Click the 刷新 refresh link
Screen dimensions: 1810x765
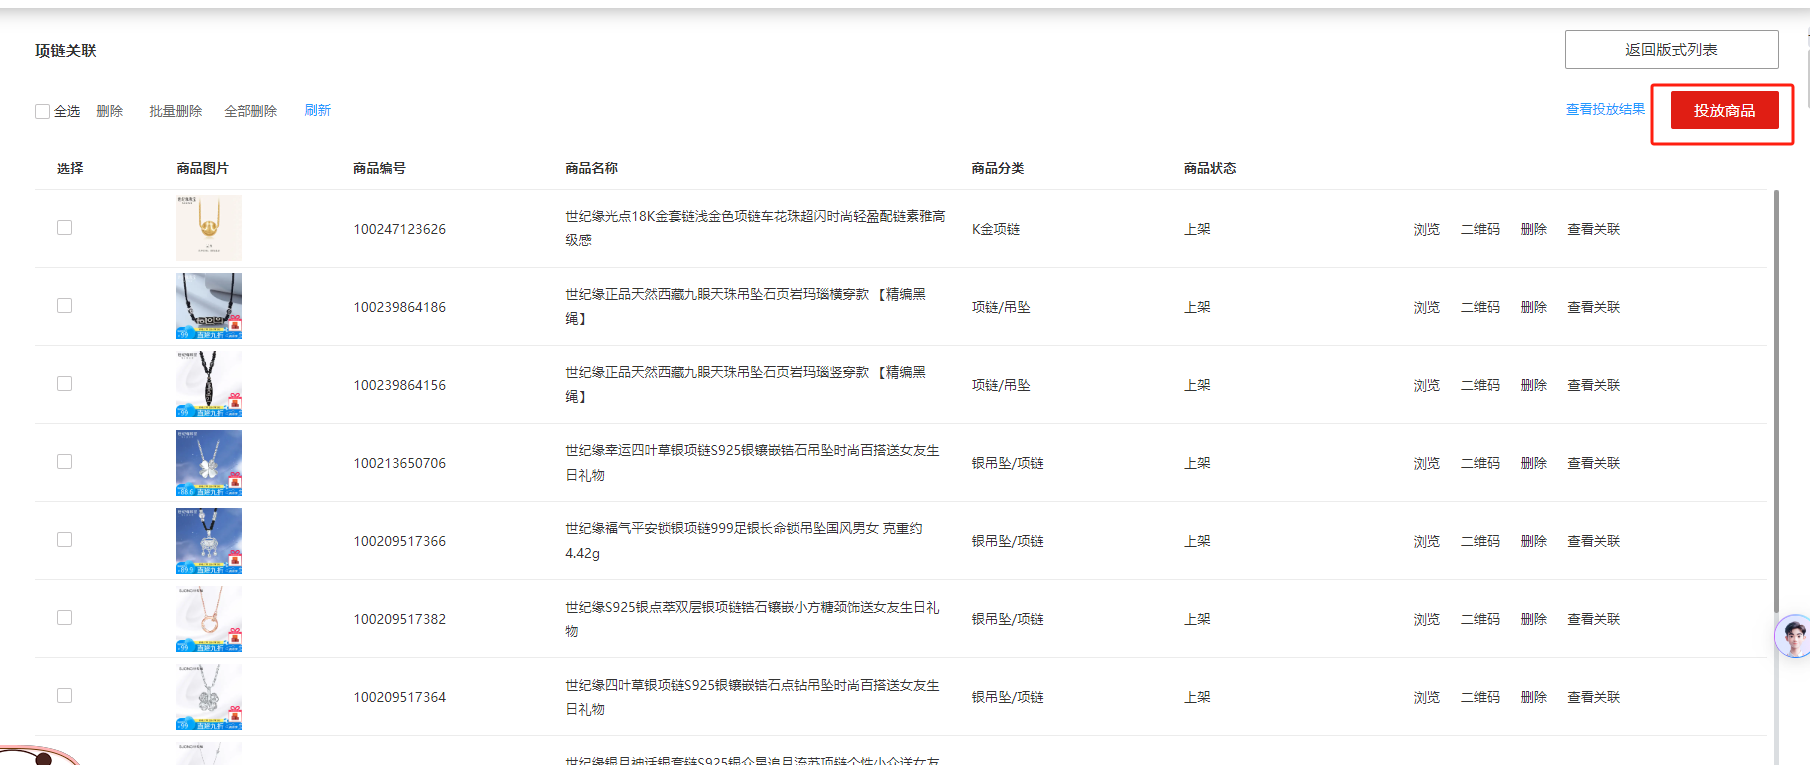(317, 110)
